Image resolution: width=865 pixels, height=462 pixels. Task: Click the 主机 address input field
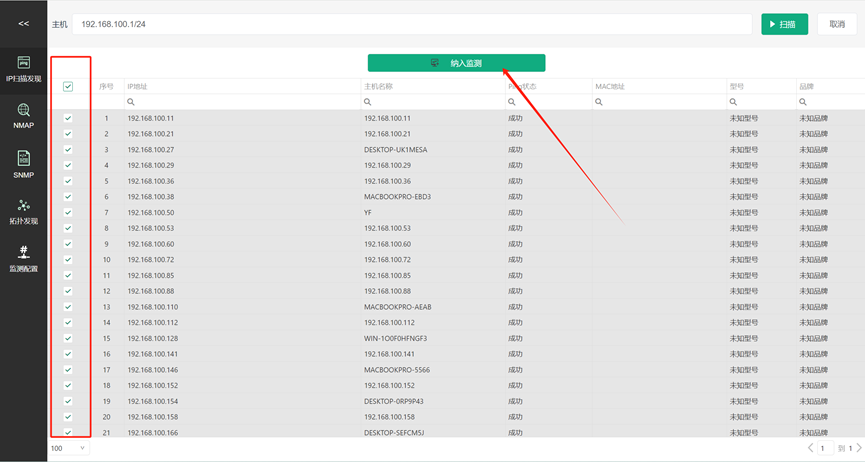[412, 24]
